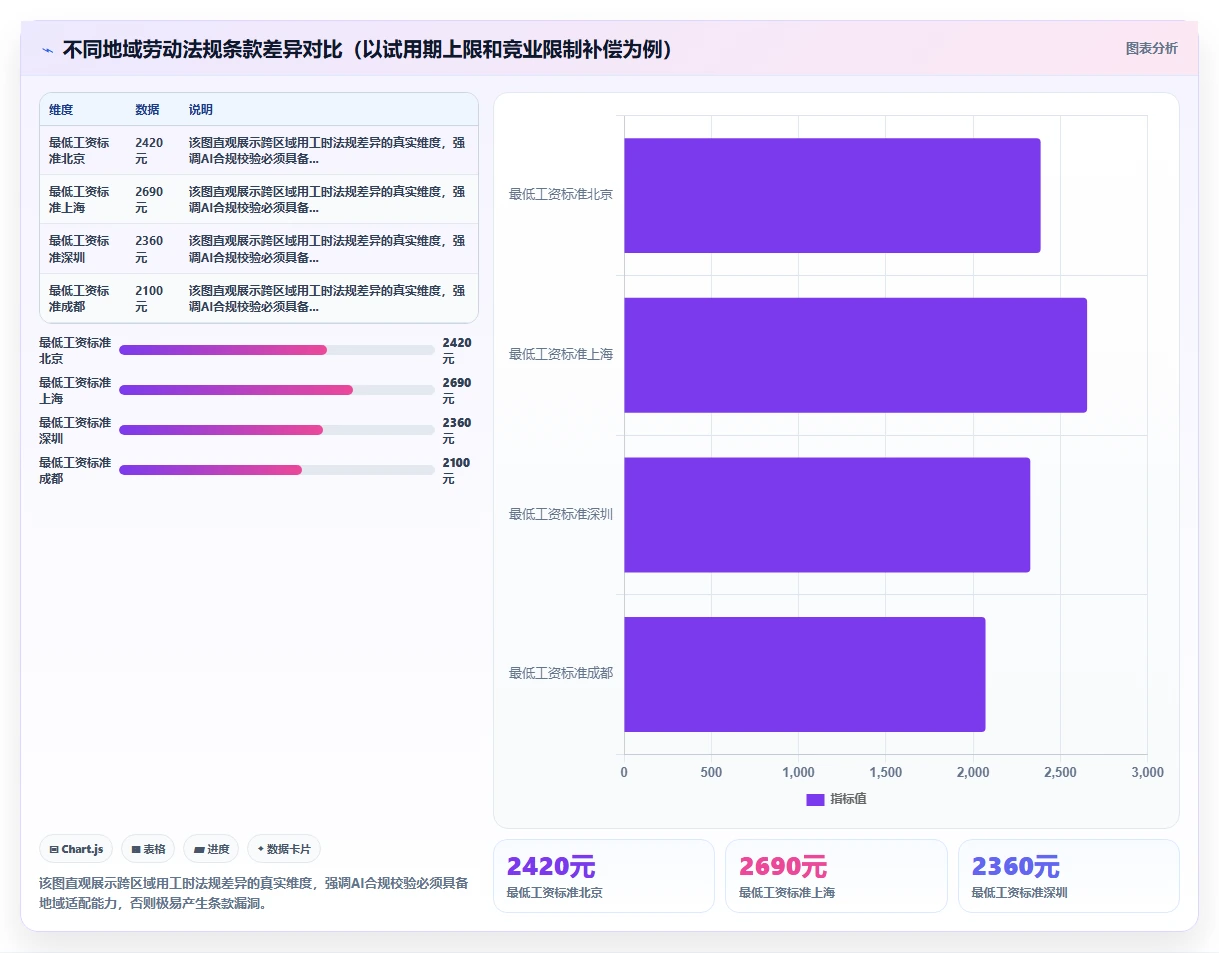Click the 最低工资标准深圳 progress bar
The image size is (1219, 953).
[x=276, y=430]
